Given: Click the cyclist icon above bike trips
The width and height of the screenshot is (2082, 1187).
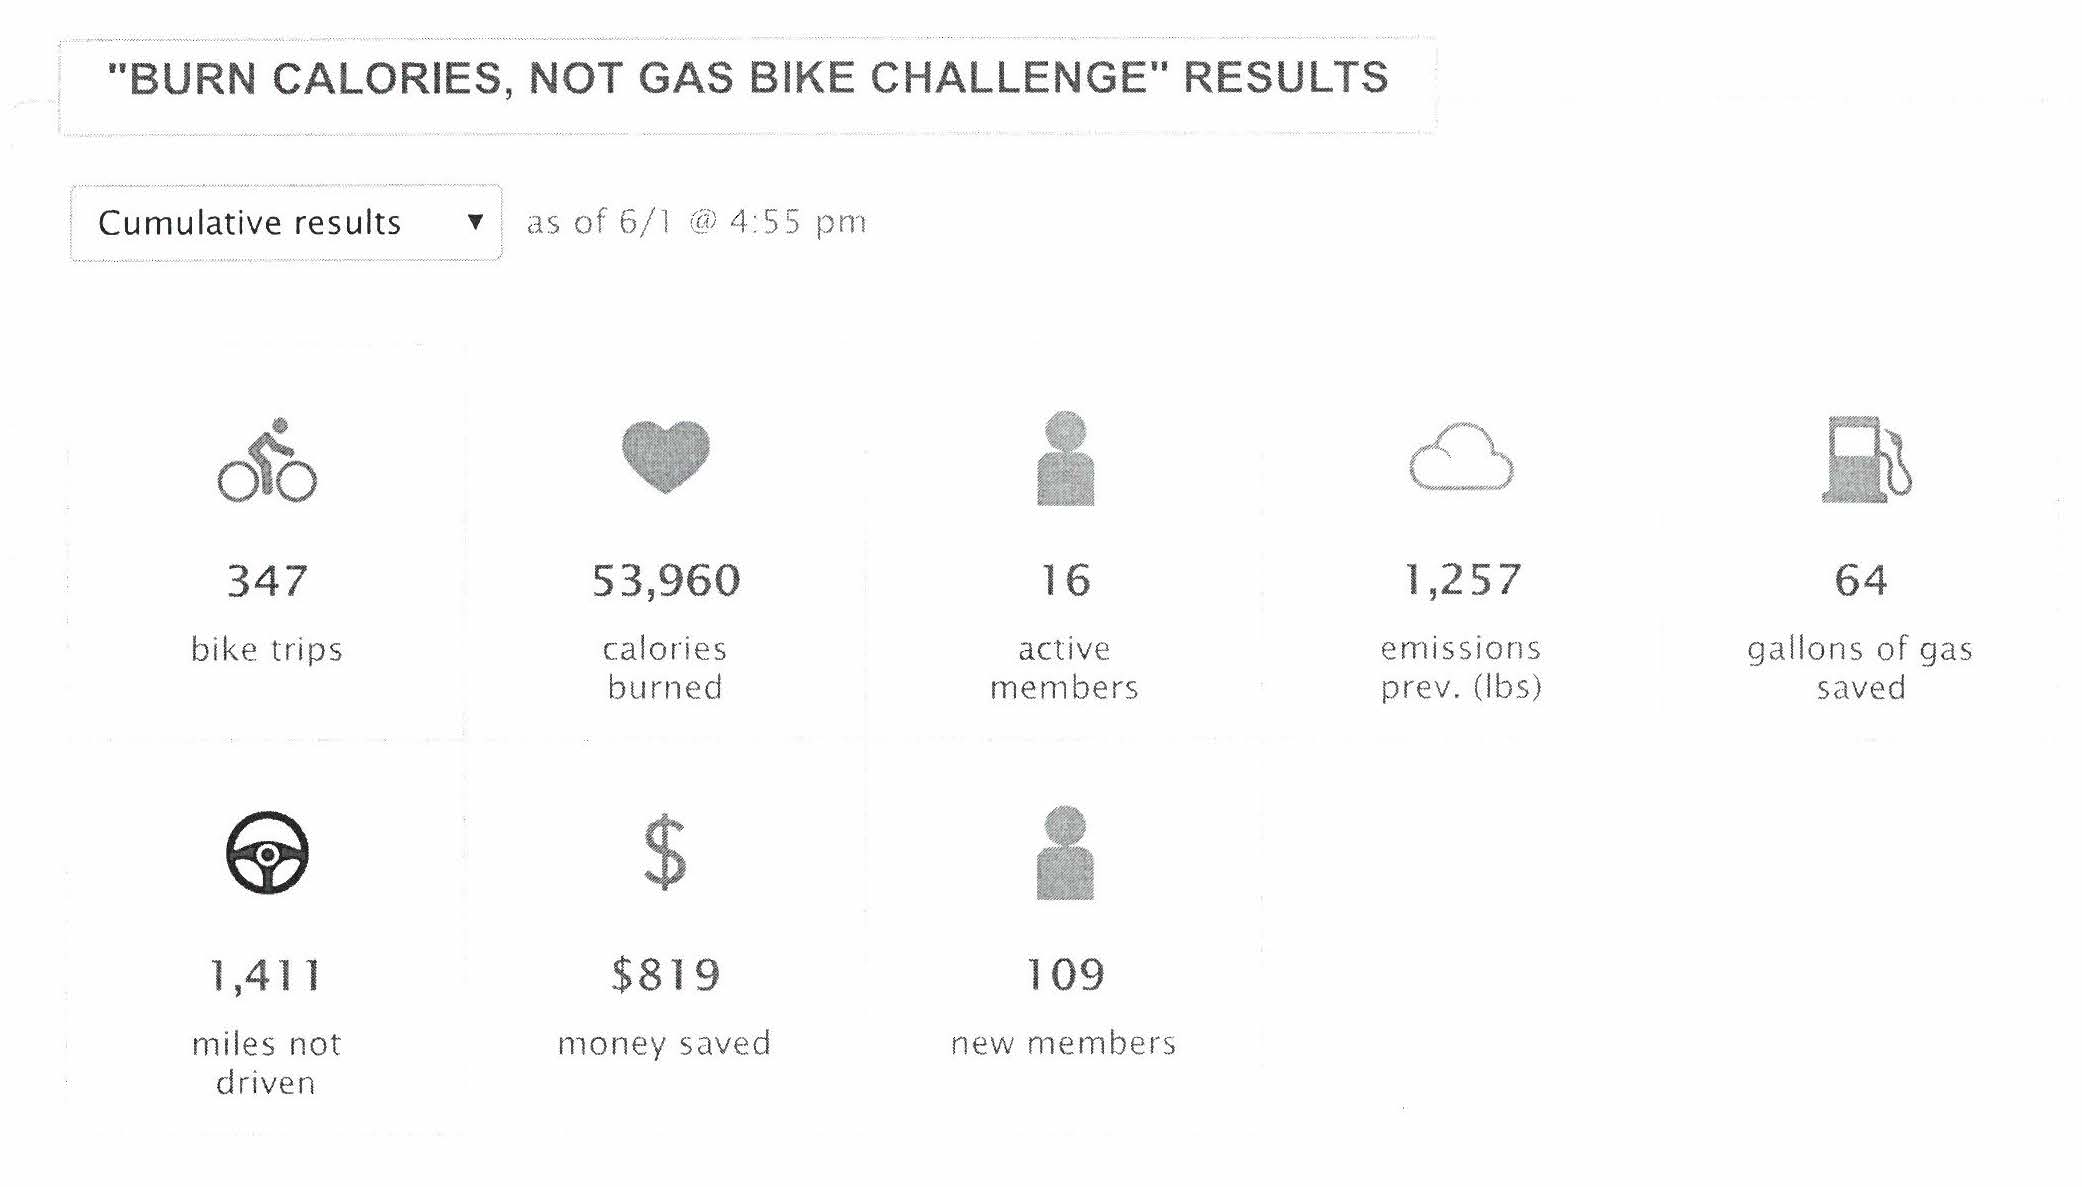Looking at the screenshot, I should click(x=267, y=460).
